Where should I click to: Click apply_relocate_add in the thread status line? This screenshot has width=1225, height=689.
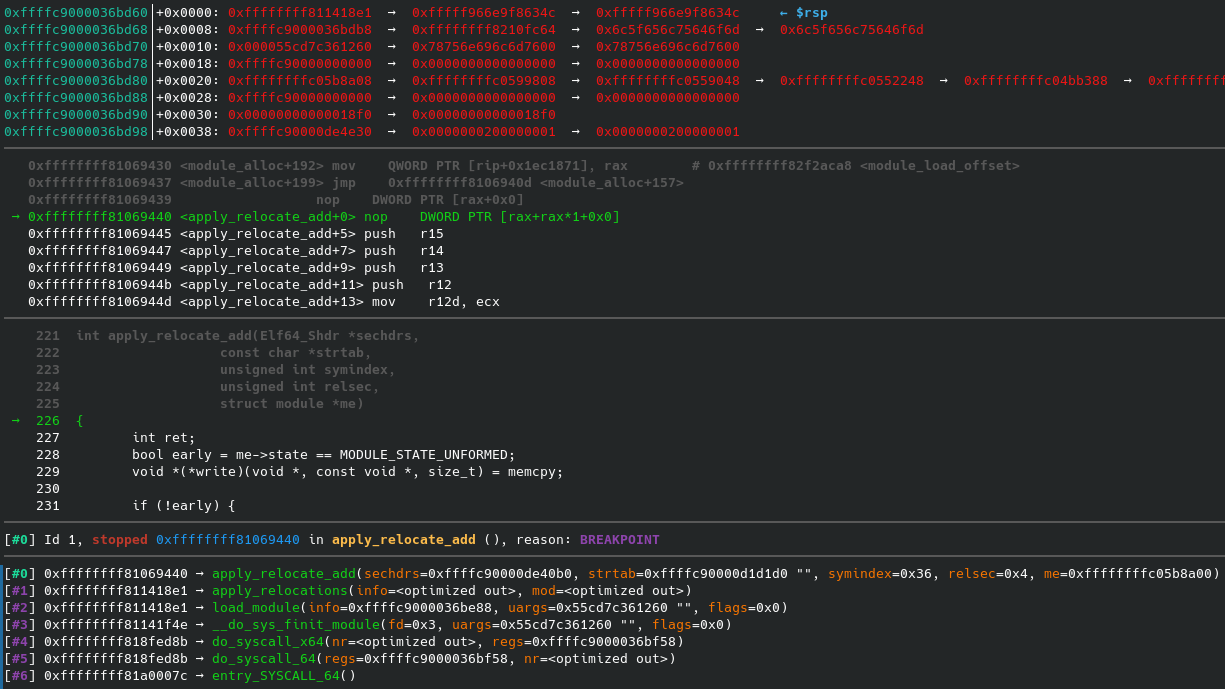pos(403,540)
